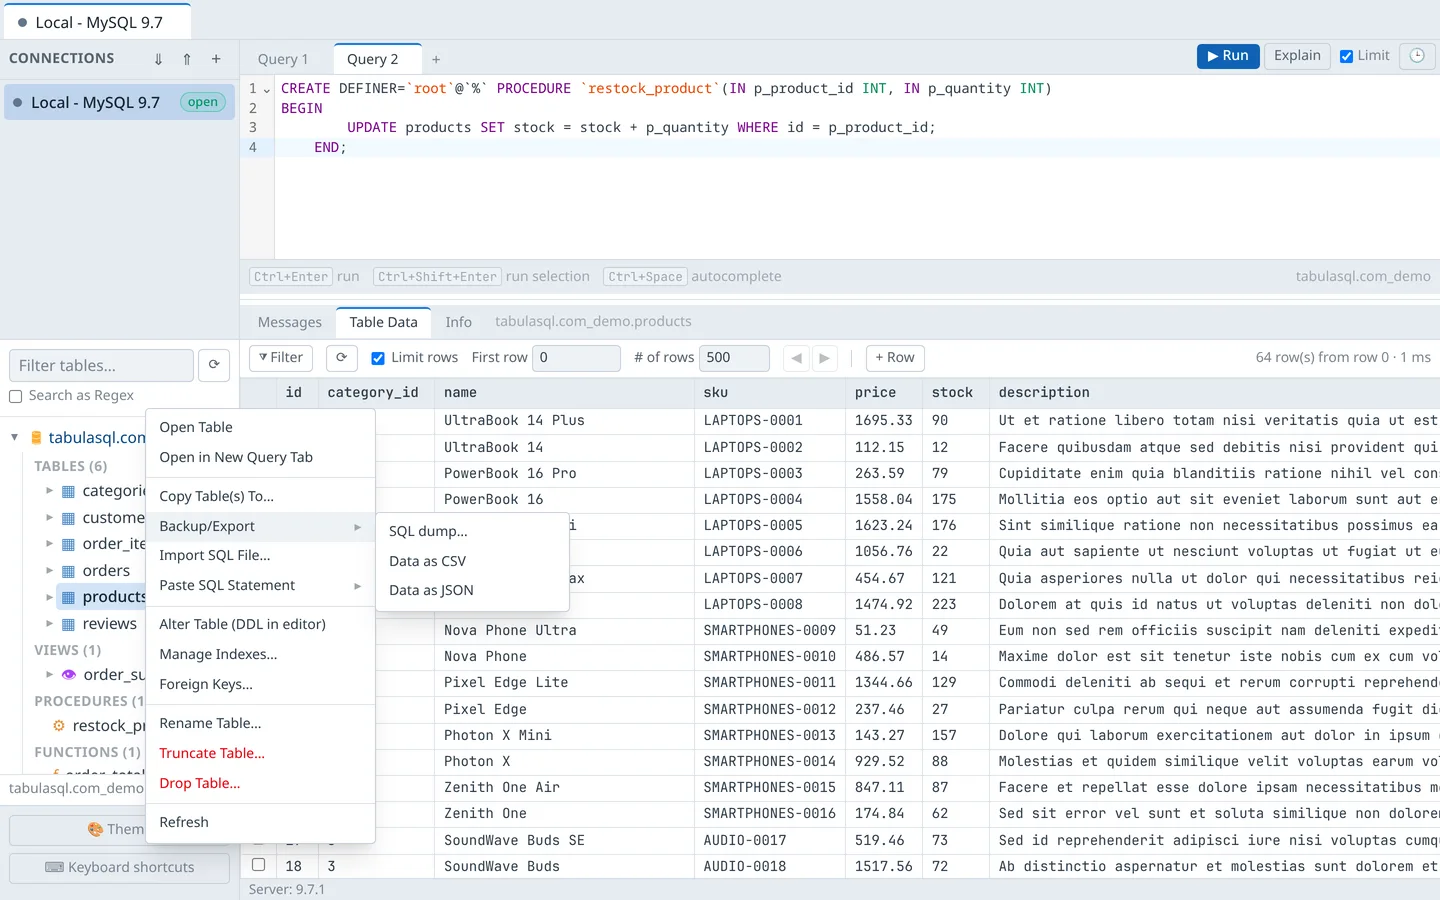Click the export connections up-arrow icon
Viewport: 1440px width, 900px height.
187,59
